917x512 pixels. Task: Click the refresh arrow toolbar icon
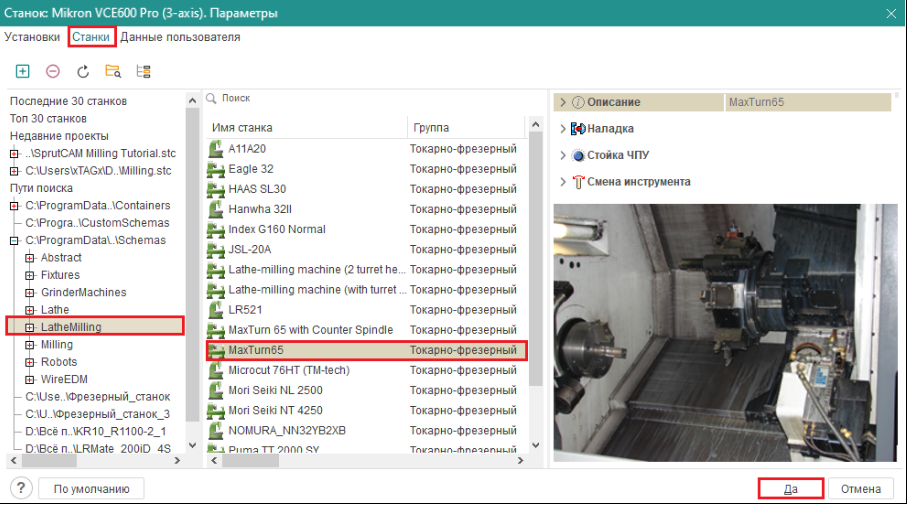(x=83, y=71)
